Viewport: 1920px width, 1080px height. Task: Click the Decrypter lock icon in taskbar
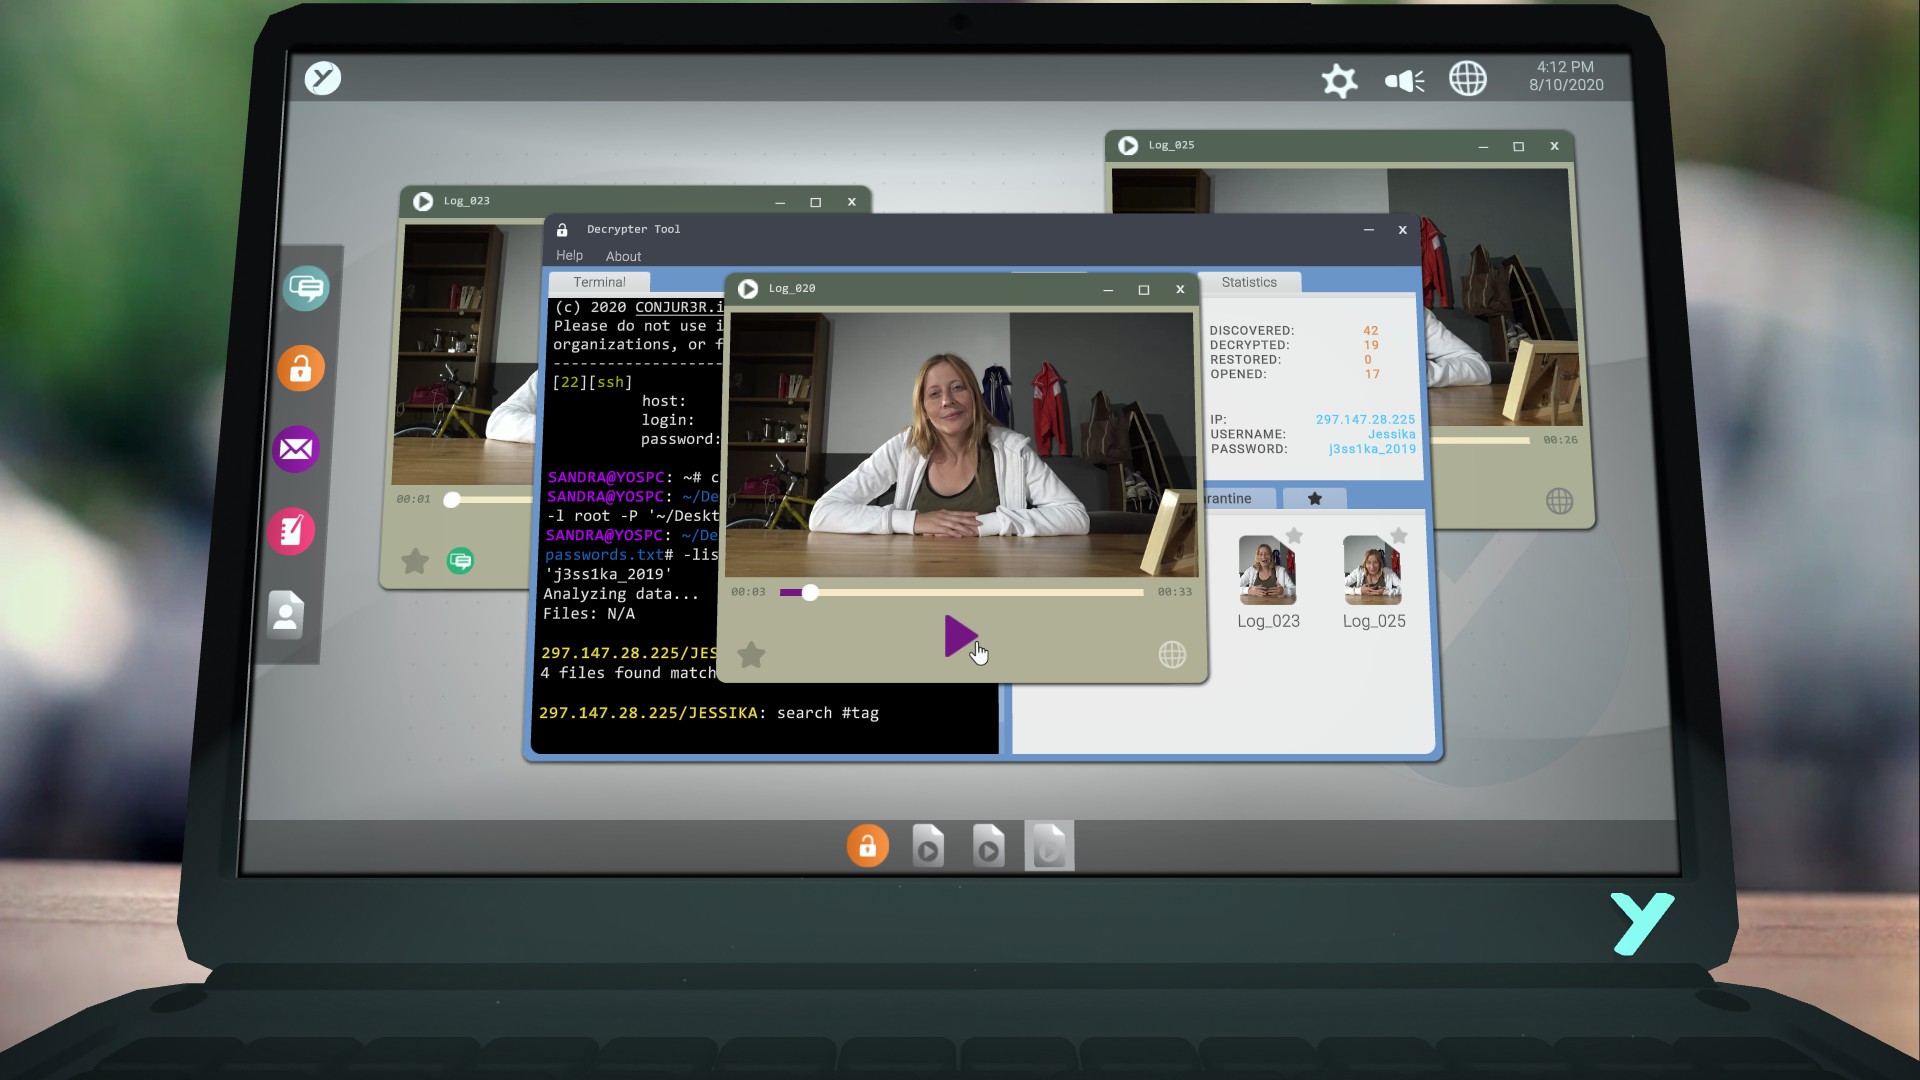(x=867, y=846)
